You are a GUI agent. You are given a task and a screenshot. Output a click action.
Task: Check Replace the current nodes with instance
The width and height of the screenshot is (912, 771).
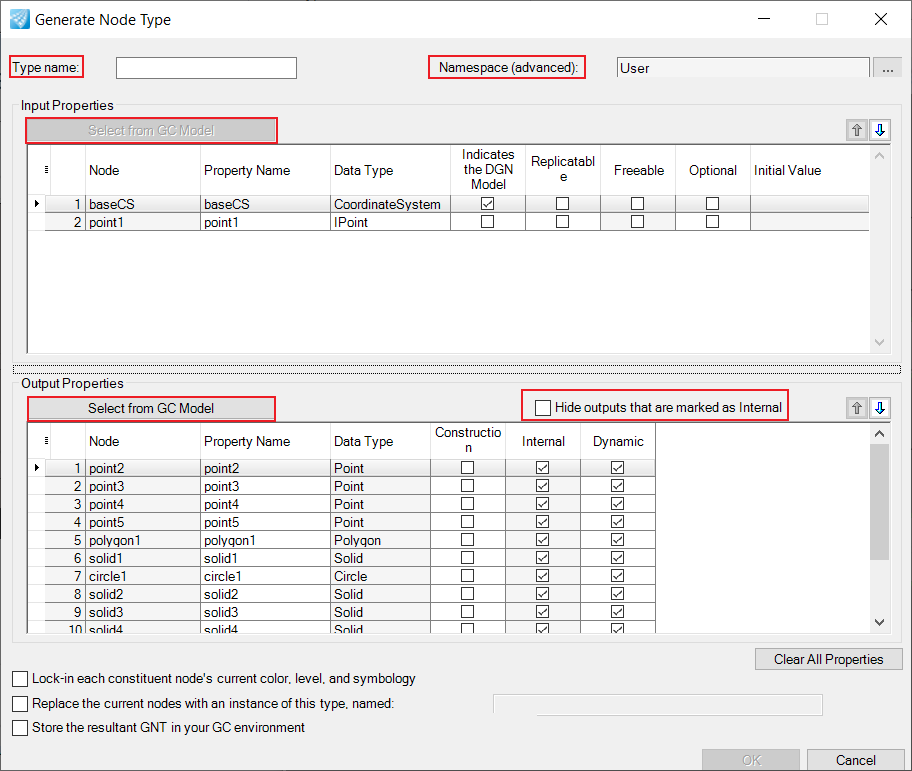(20, 703)
